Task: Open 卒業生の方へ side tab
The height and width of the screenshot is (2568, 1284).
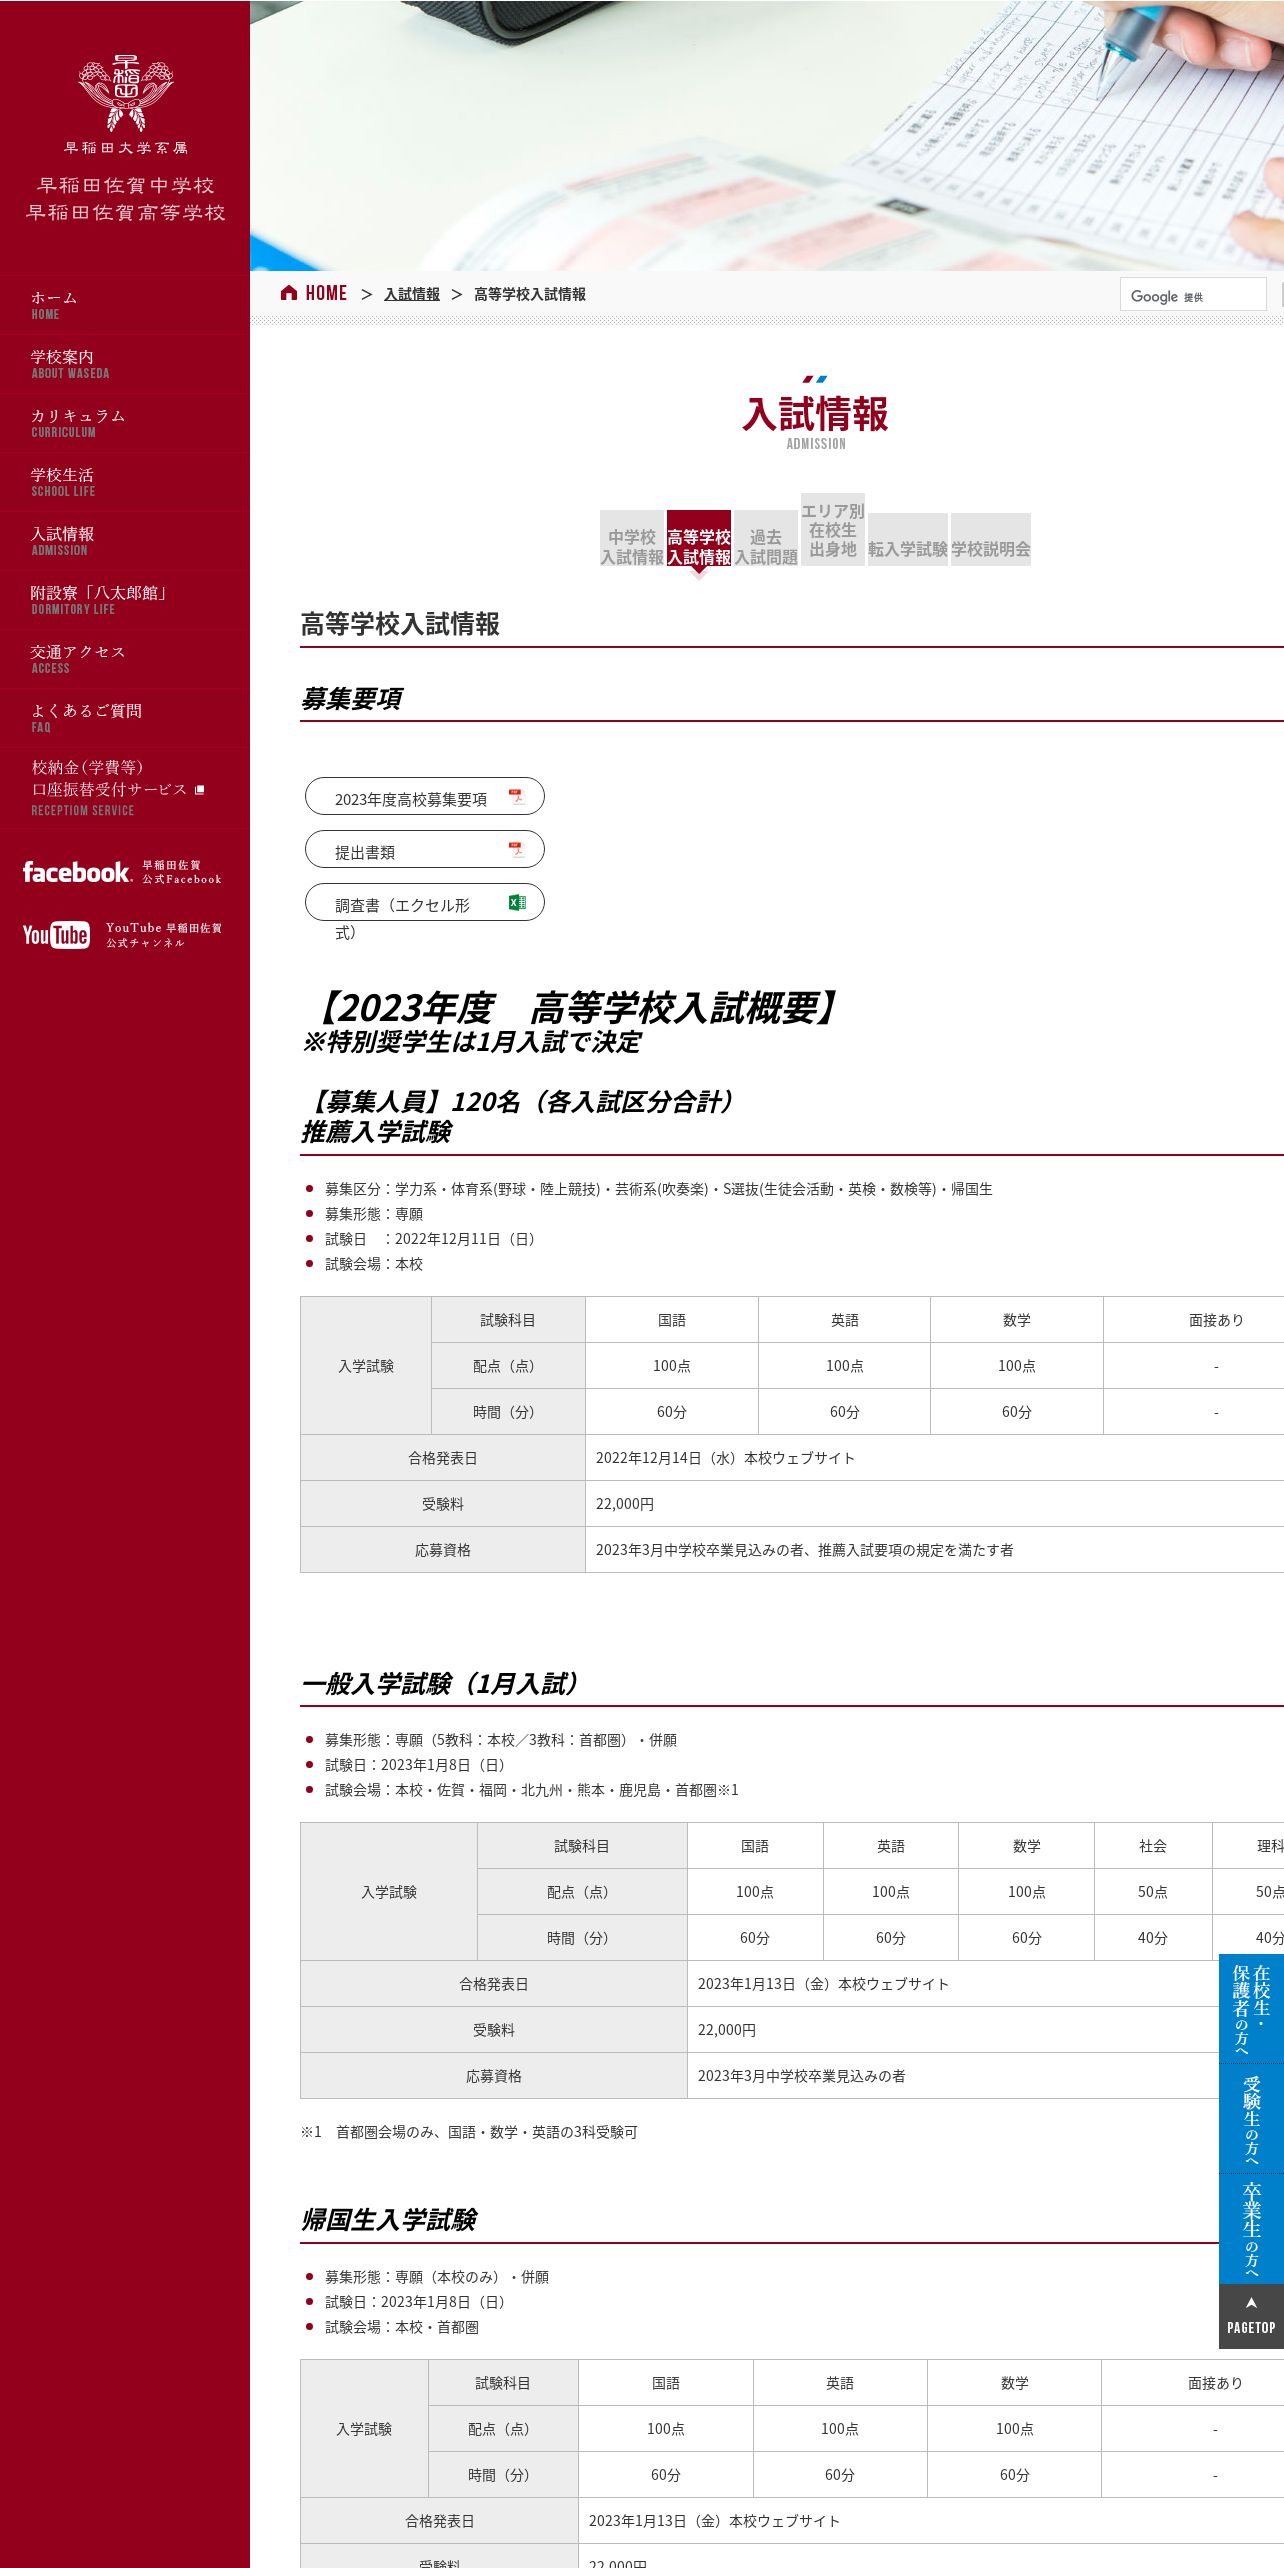Action: point(1251,2229)
